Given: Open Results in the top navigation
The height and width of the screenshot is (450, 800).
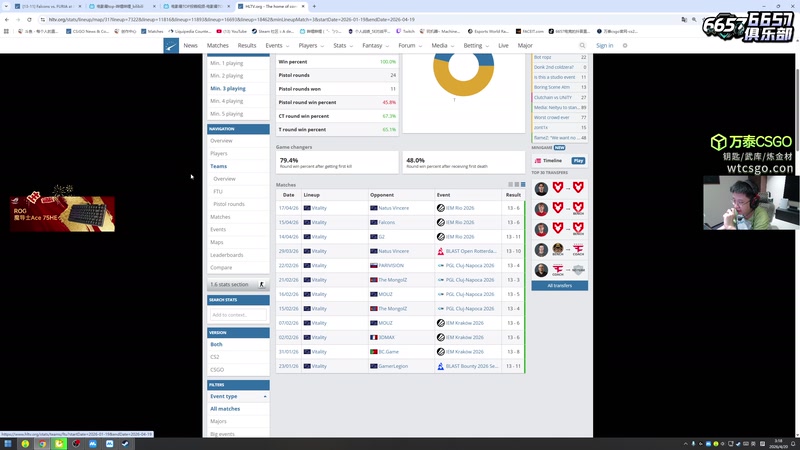Looking at the screenshot, I should pos(247,46).
